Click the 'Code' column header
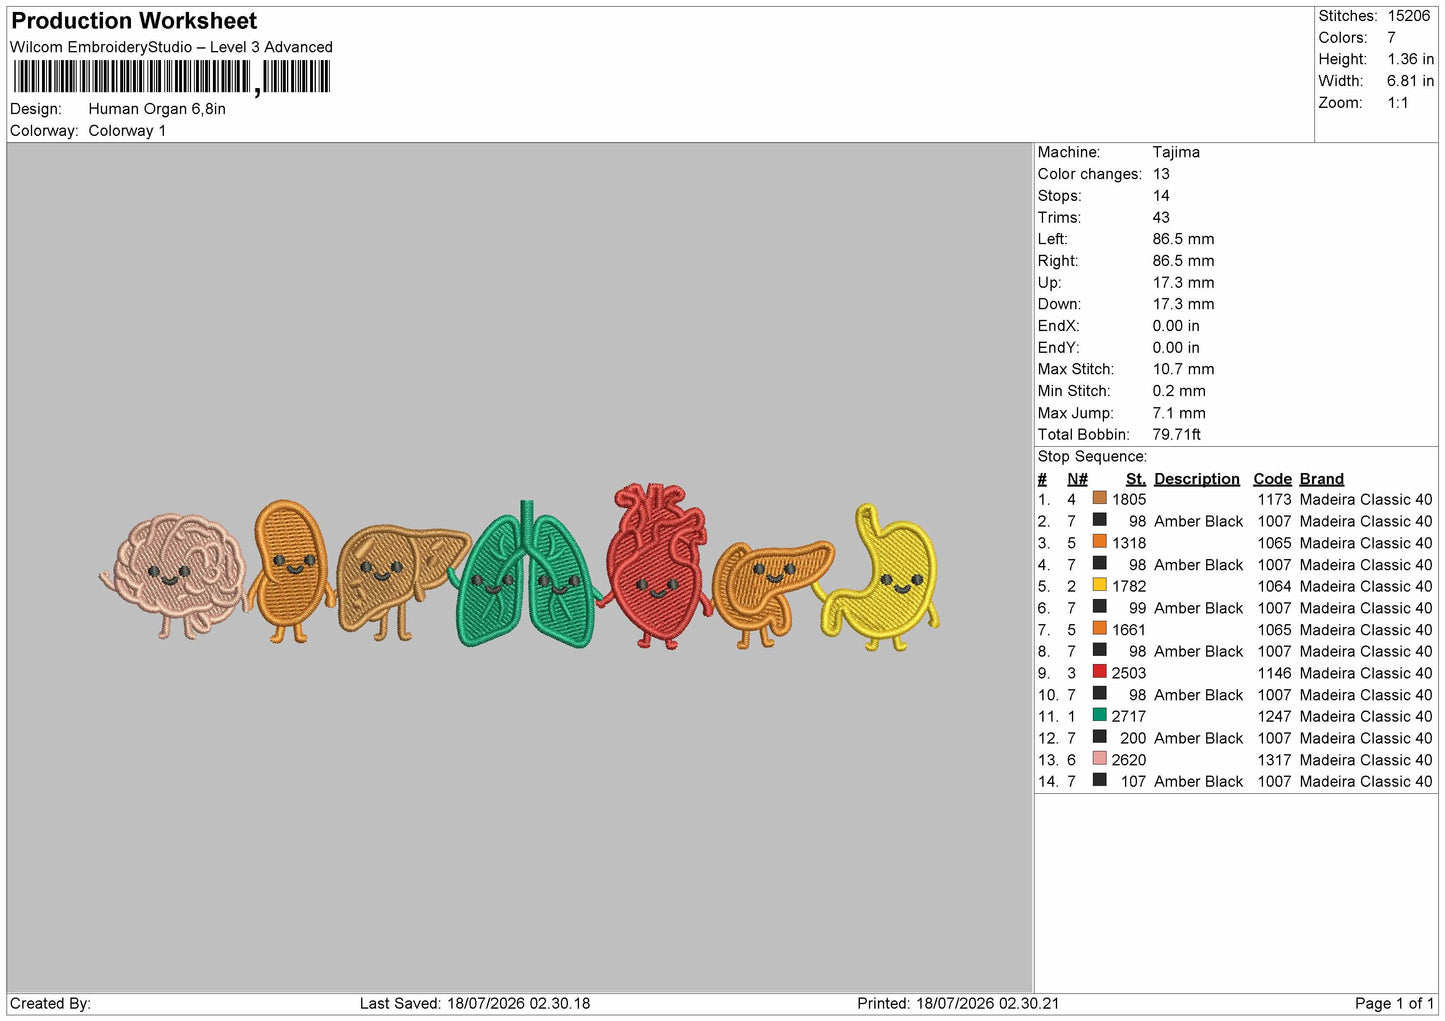Image resolution: width=1445 pixels, height=1021 pixels. 1272,479
